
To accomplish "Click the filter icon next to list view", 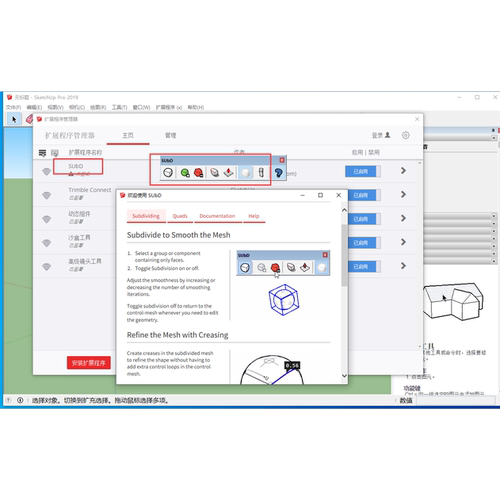I will click(x=55, y=153).
